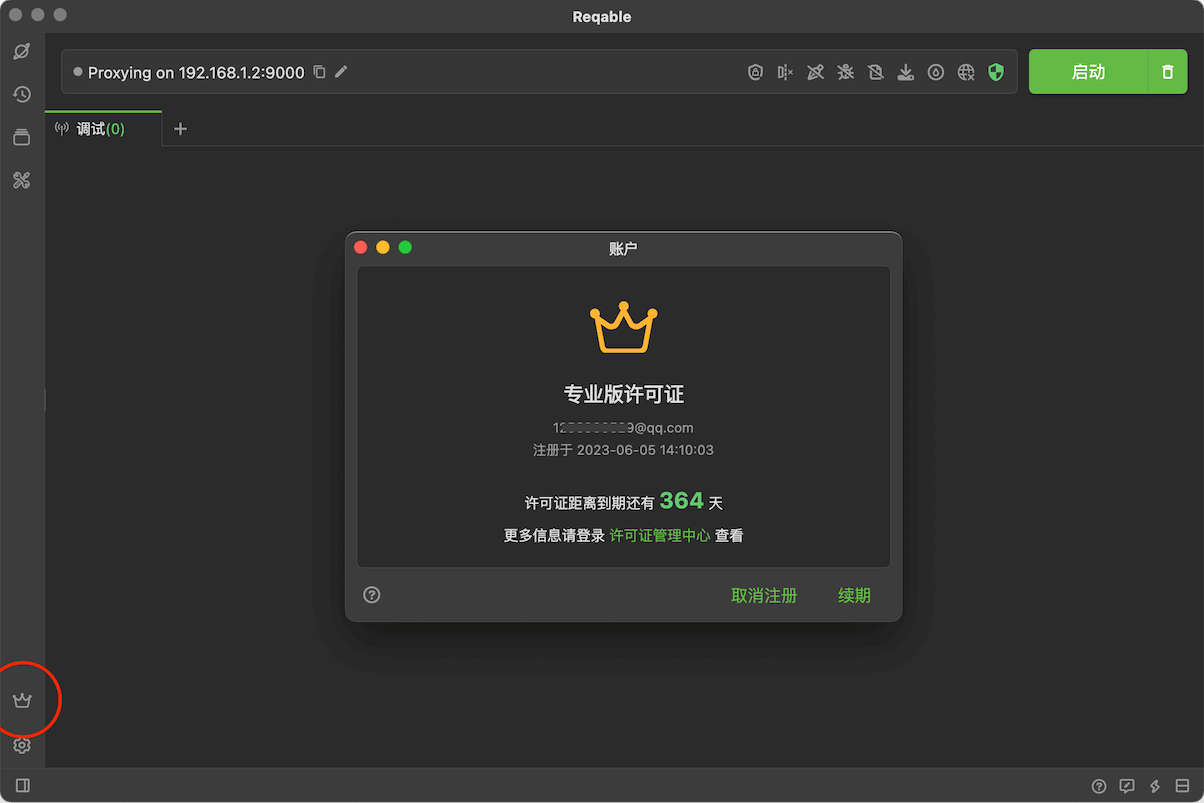The height and width of the screenshot is (803, 1204).
Task: Edit the proxy address with pencil icon
Action: tap(341, 72)
